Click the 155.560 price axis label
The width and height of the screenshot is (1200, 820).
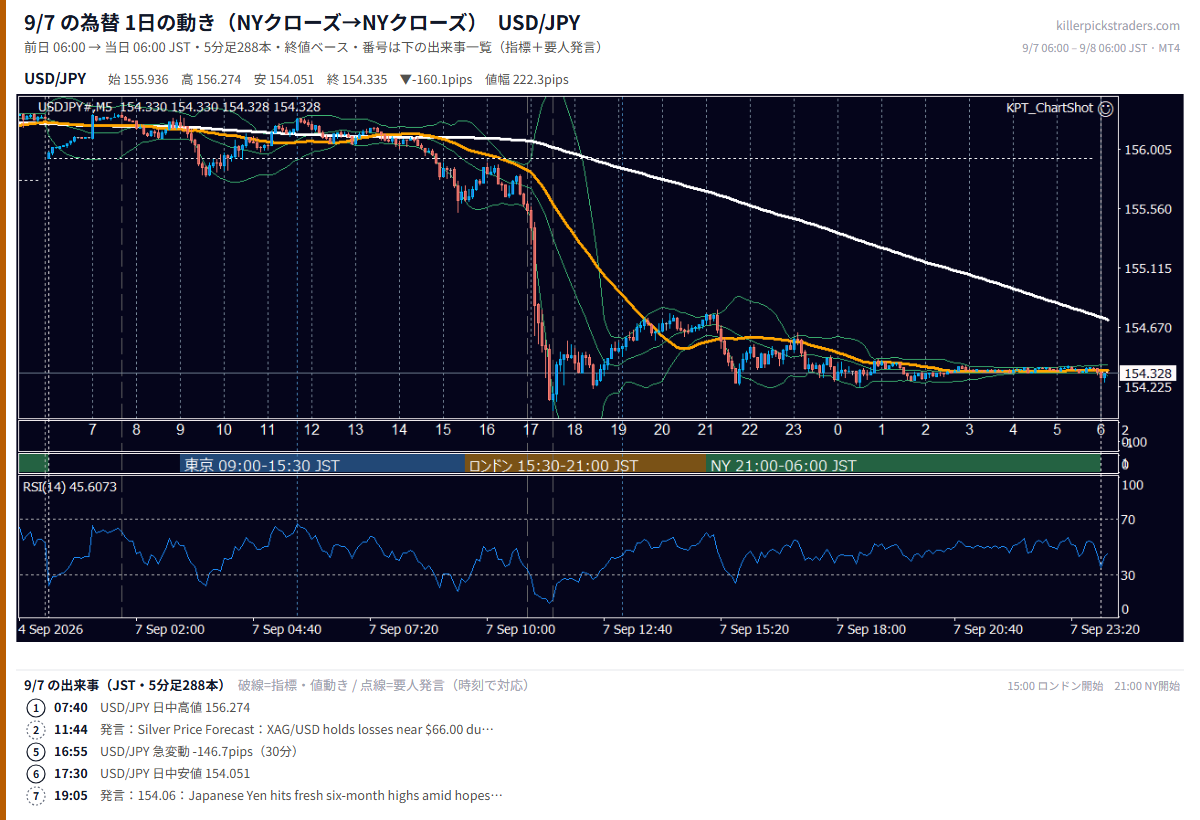(x=1147, y=209)
